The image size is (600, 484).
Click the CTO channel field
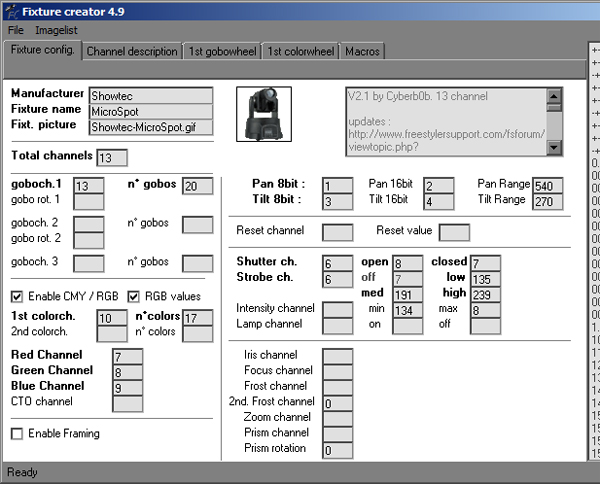click(x=127, y=404)
